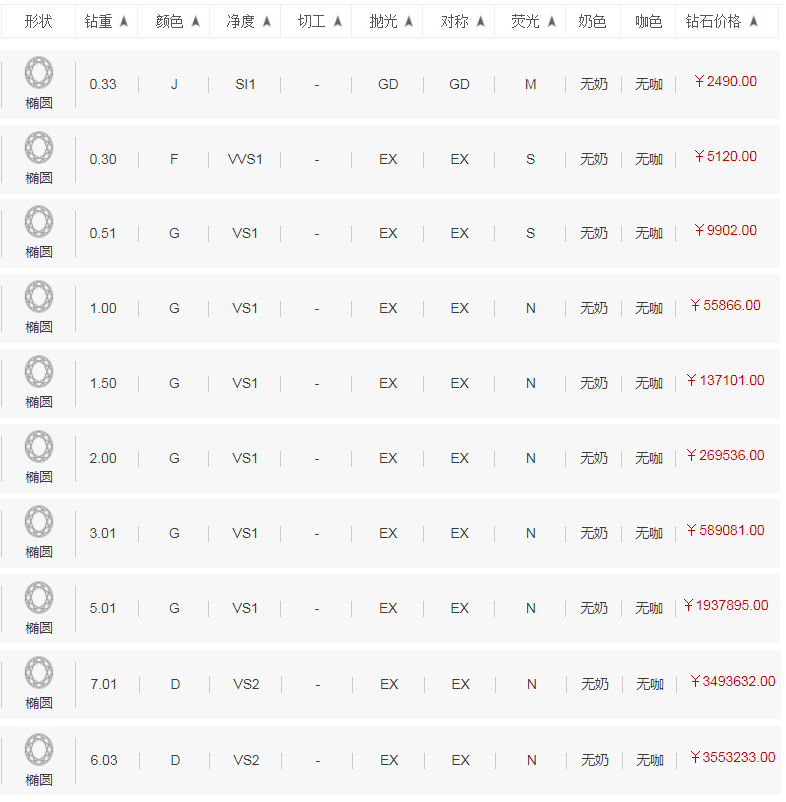Sort by 钻石价格 price arrow
The image size is (786, 802).
[x=753, y=21]
